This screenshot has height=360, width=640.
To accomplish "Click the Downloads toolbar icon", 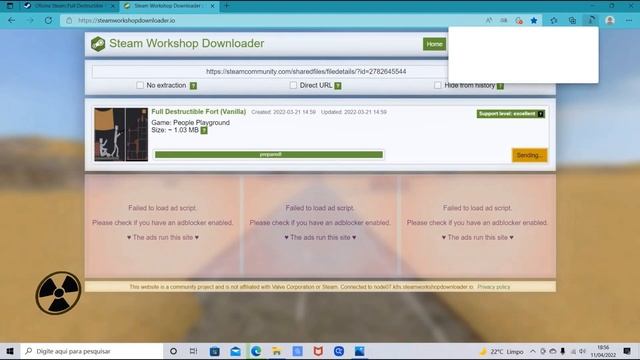I will (591, 20).
